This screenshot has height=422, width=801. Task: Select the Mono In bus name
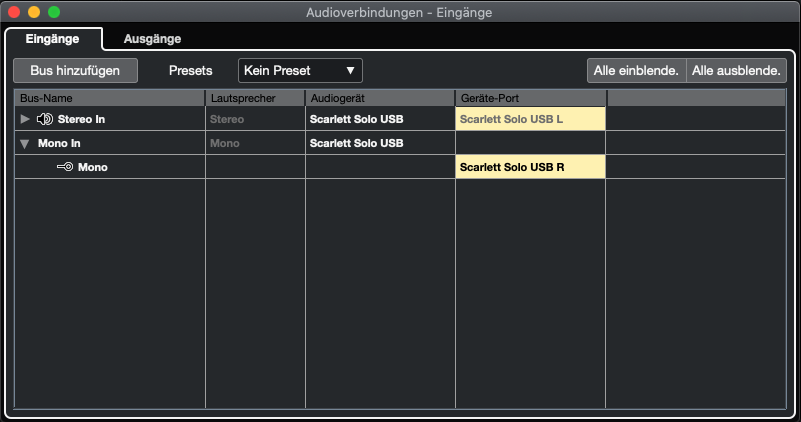point(59,143)
